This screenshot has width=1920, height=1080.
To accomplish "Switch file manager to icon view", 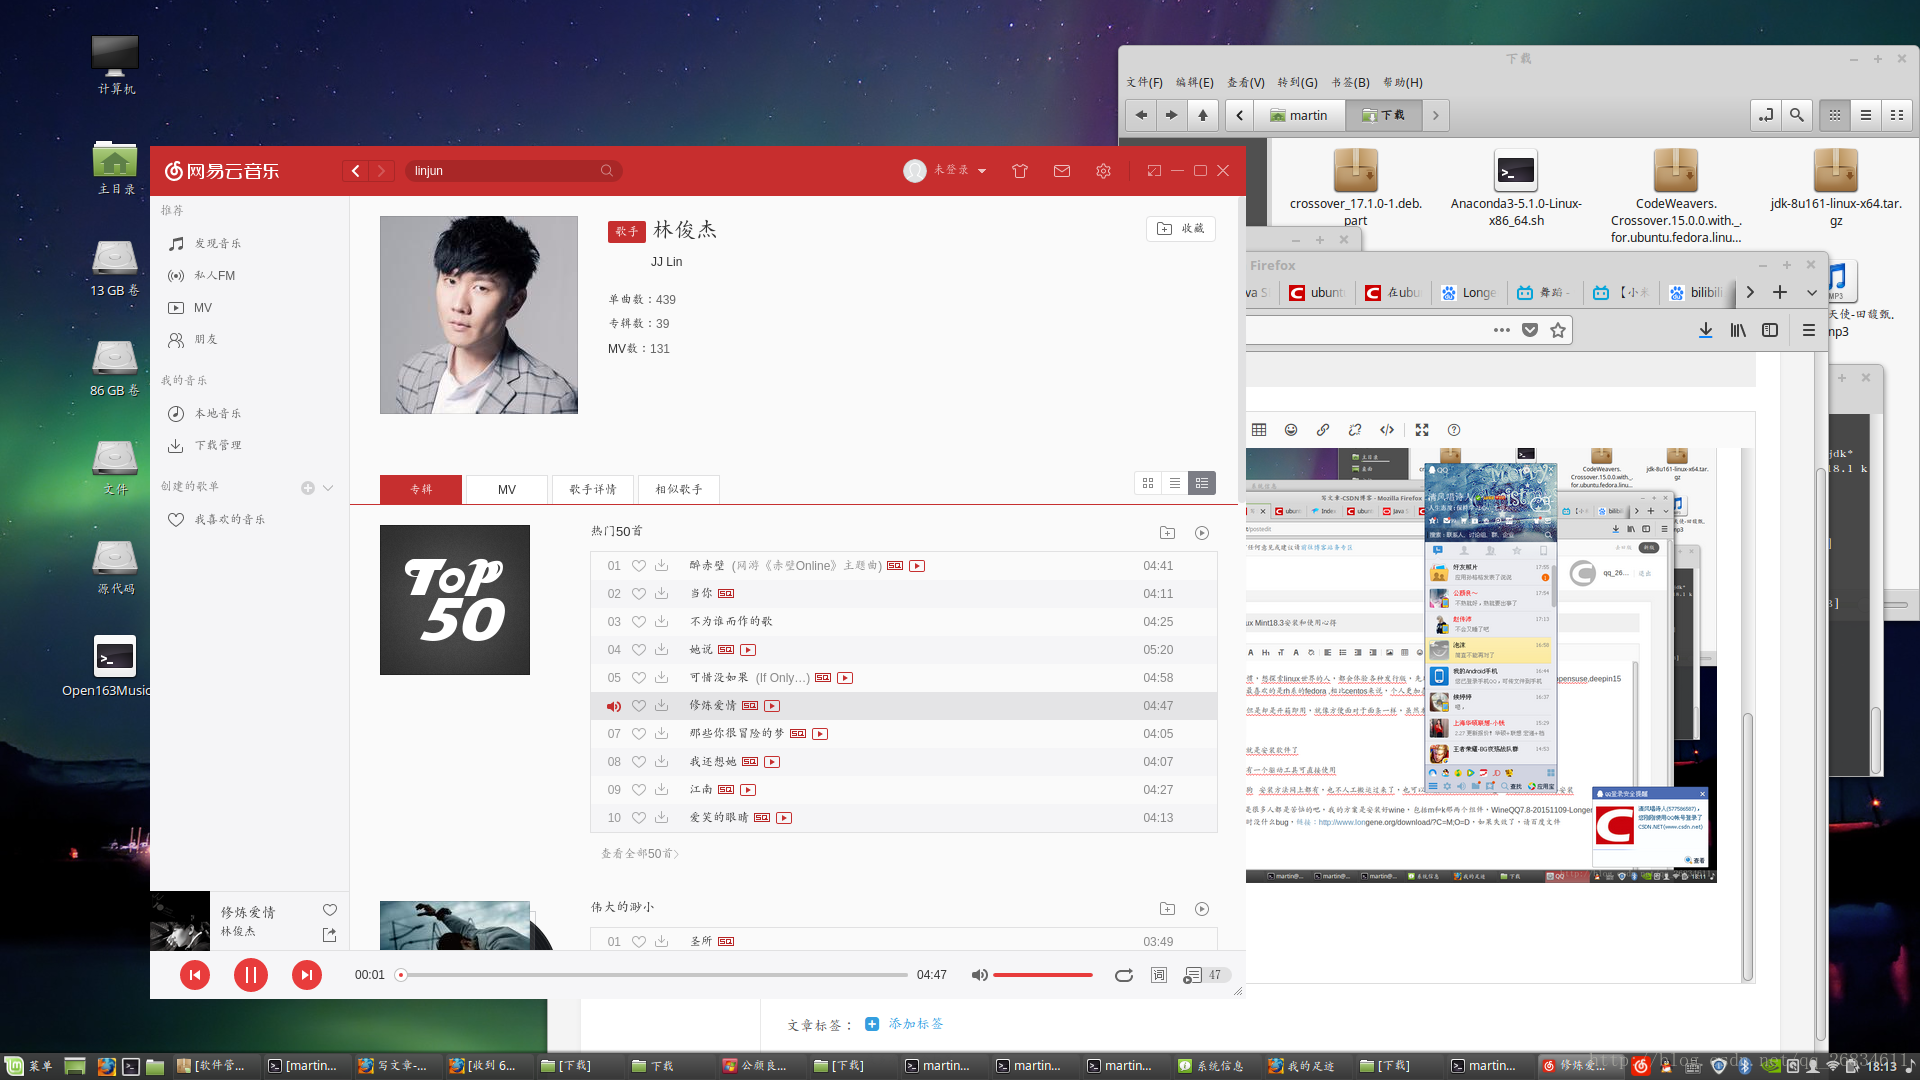I will coord(1835,115).
